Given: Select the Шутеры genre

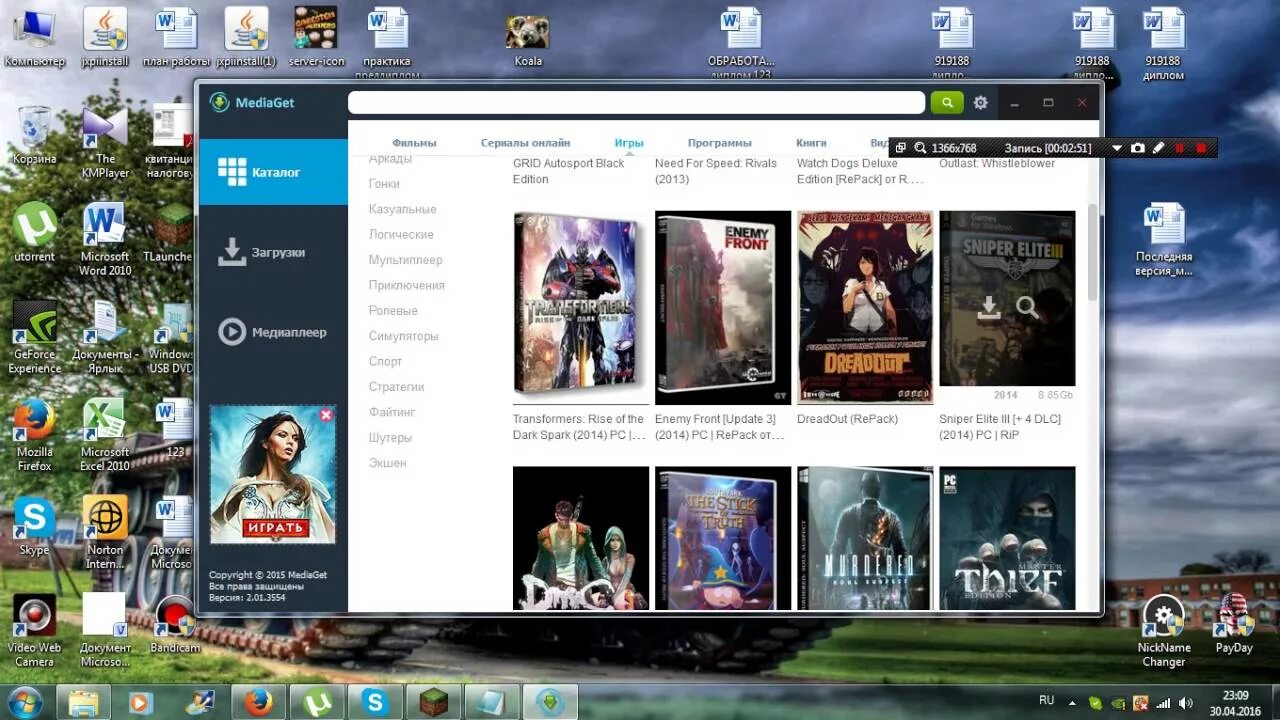Looking at the screenshot, I should click(390, 437).
